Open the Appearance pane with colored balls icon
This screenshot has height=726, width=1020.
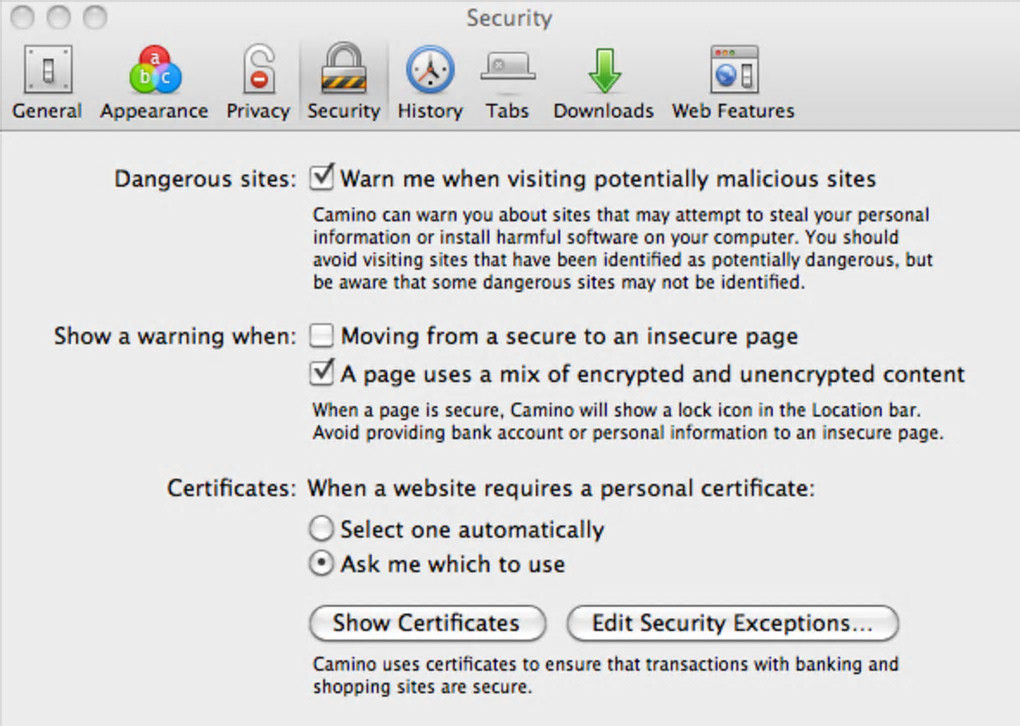(x=154, y=71)
